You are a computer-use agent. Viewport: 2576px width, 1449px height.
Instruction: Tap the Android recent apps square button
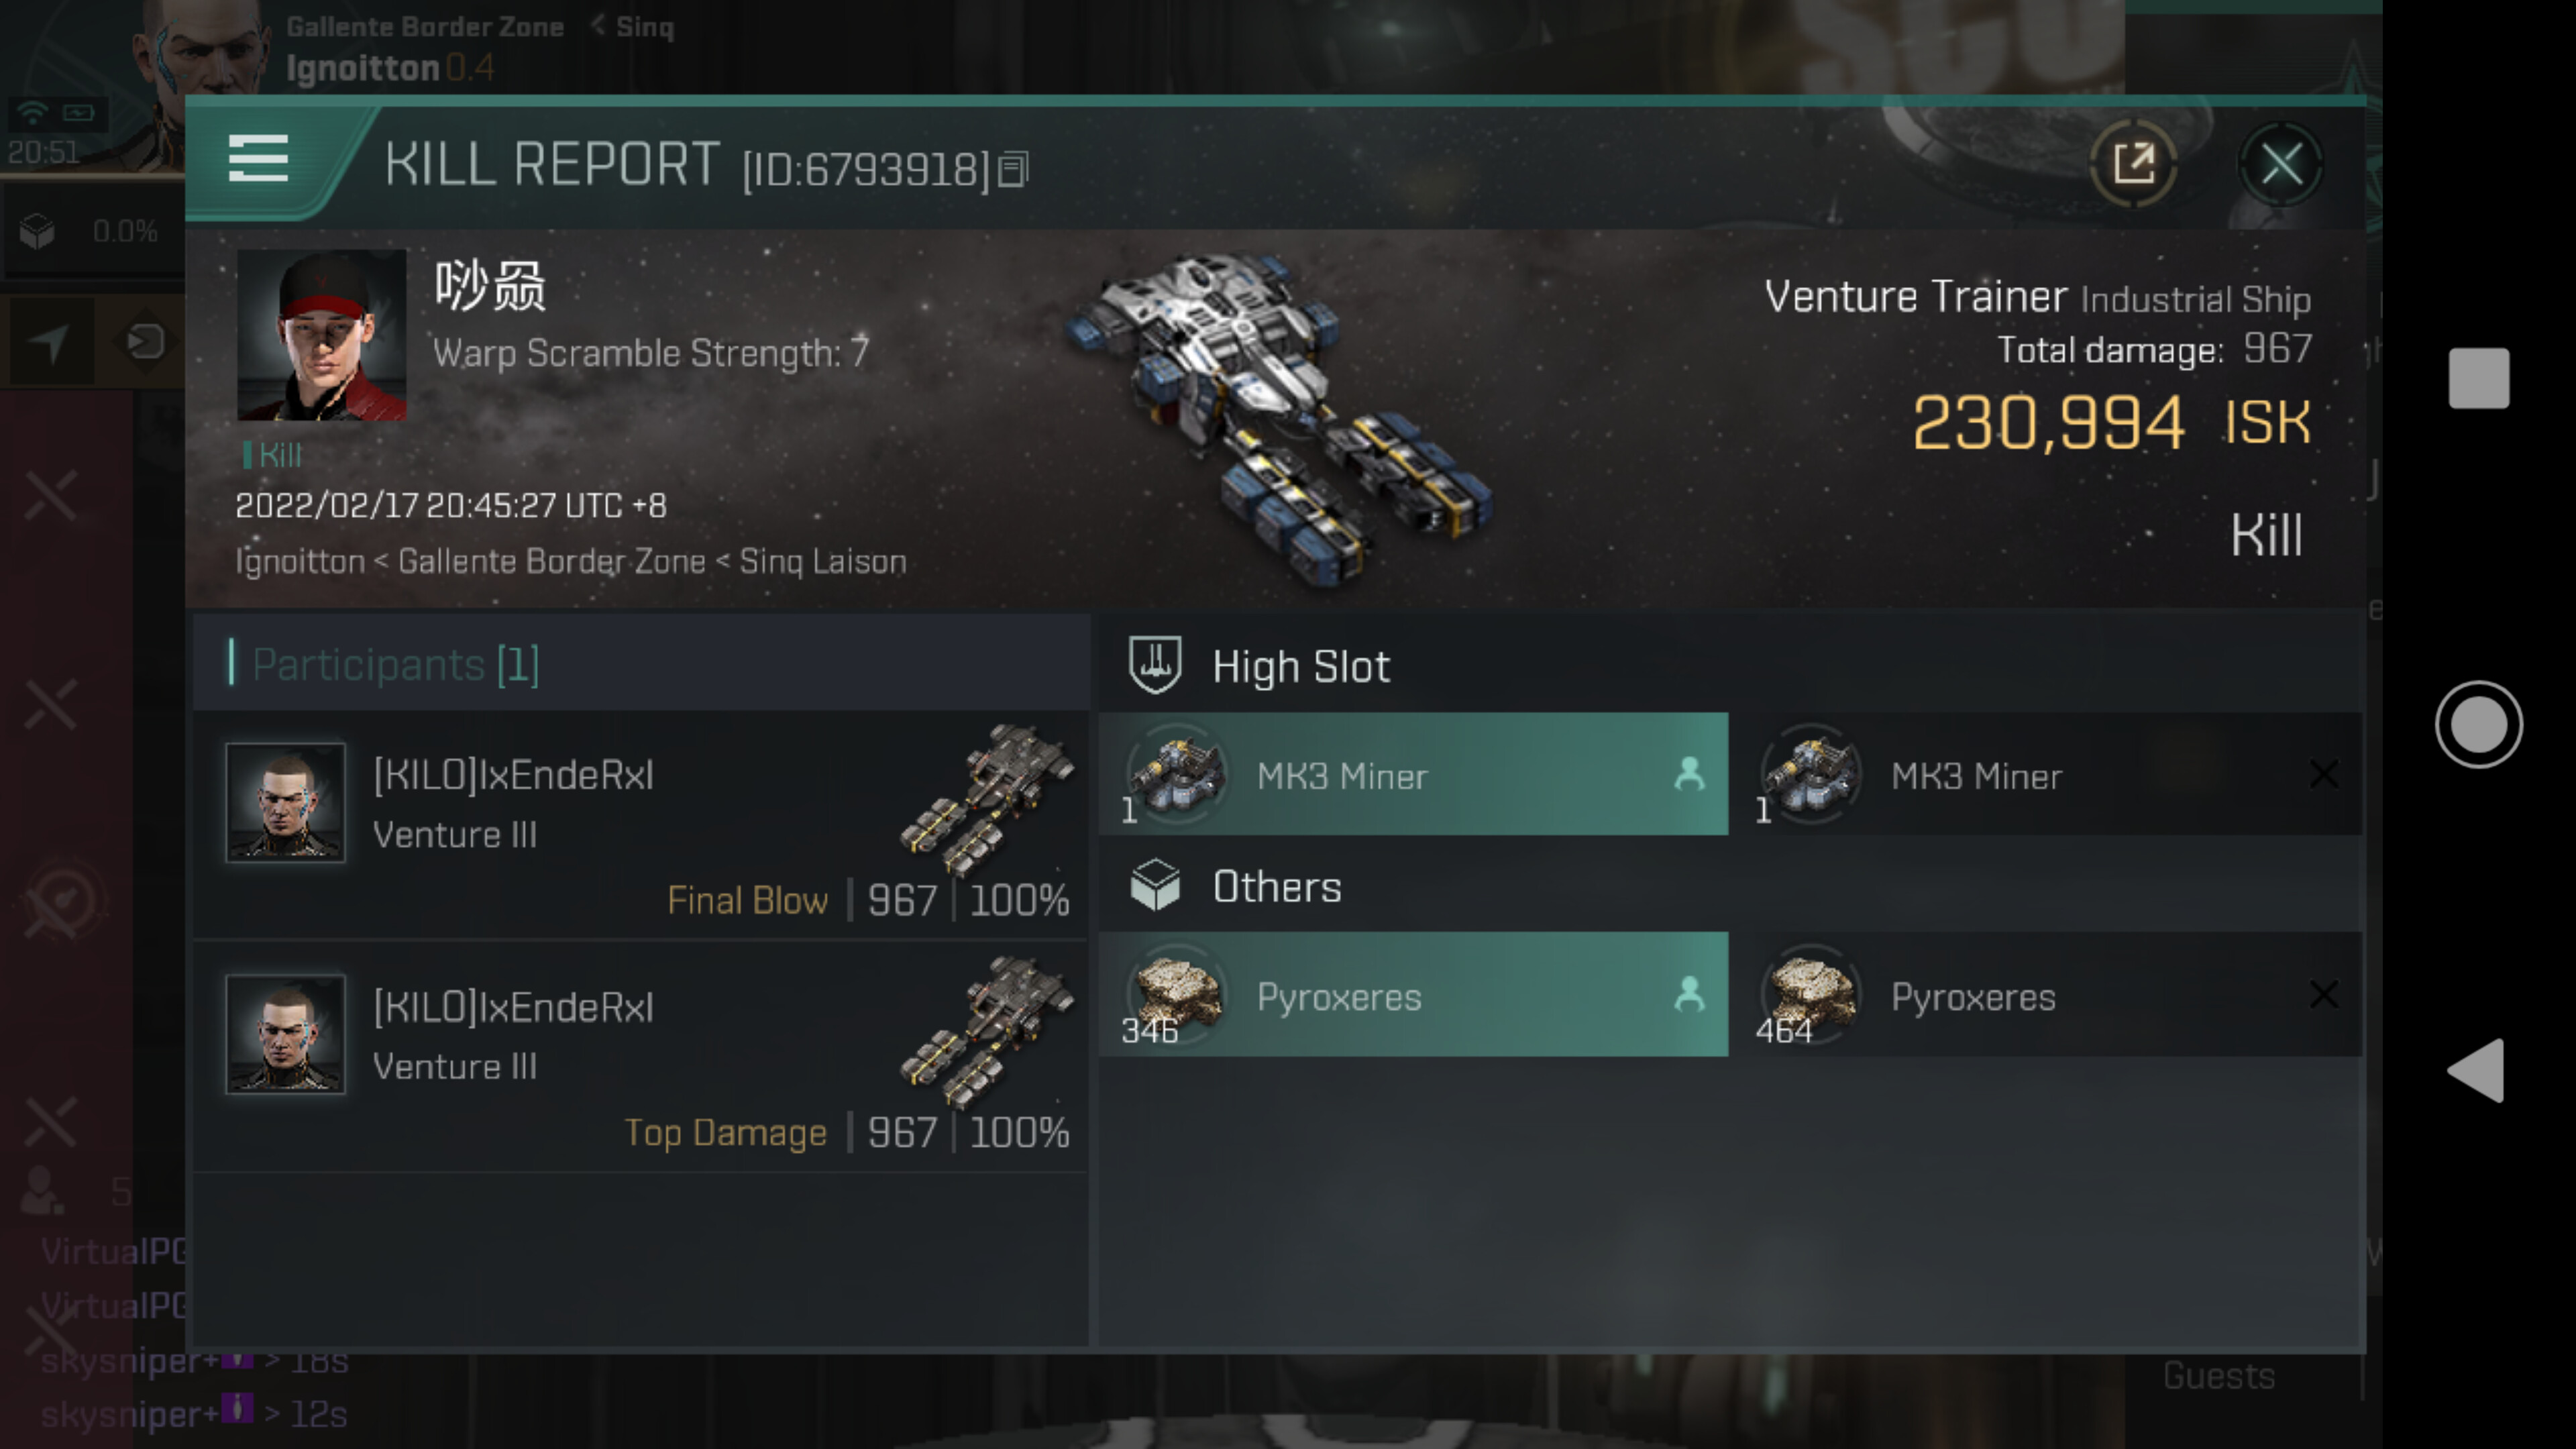(x=2478, y=378)
